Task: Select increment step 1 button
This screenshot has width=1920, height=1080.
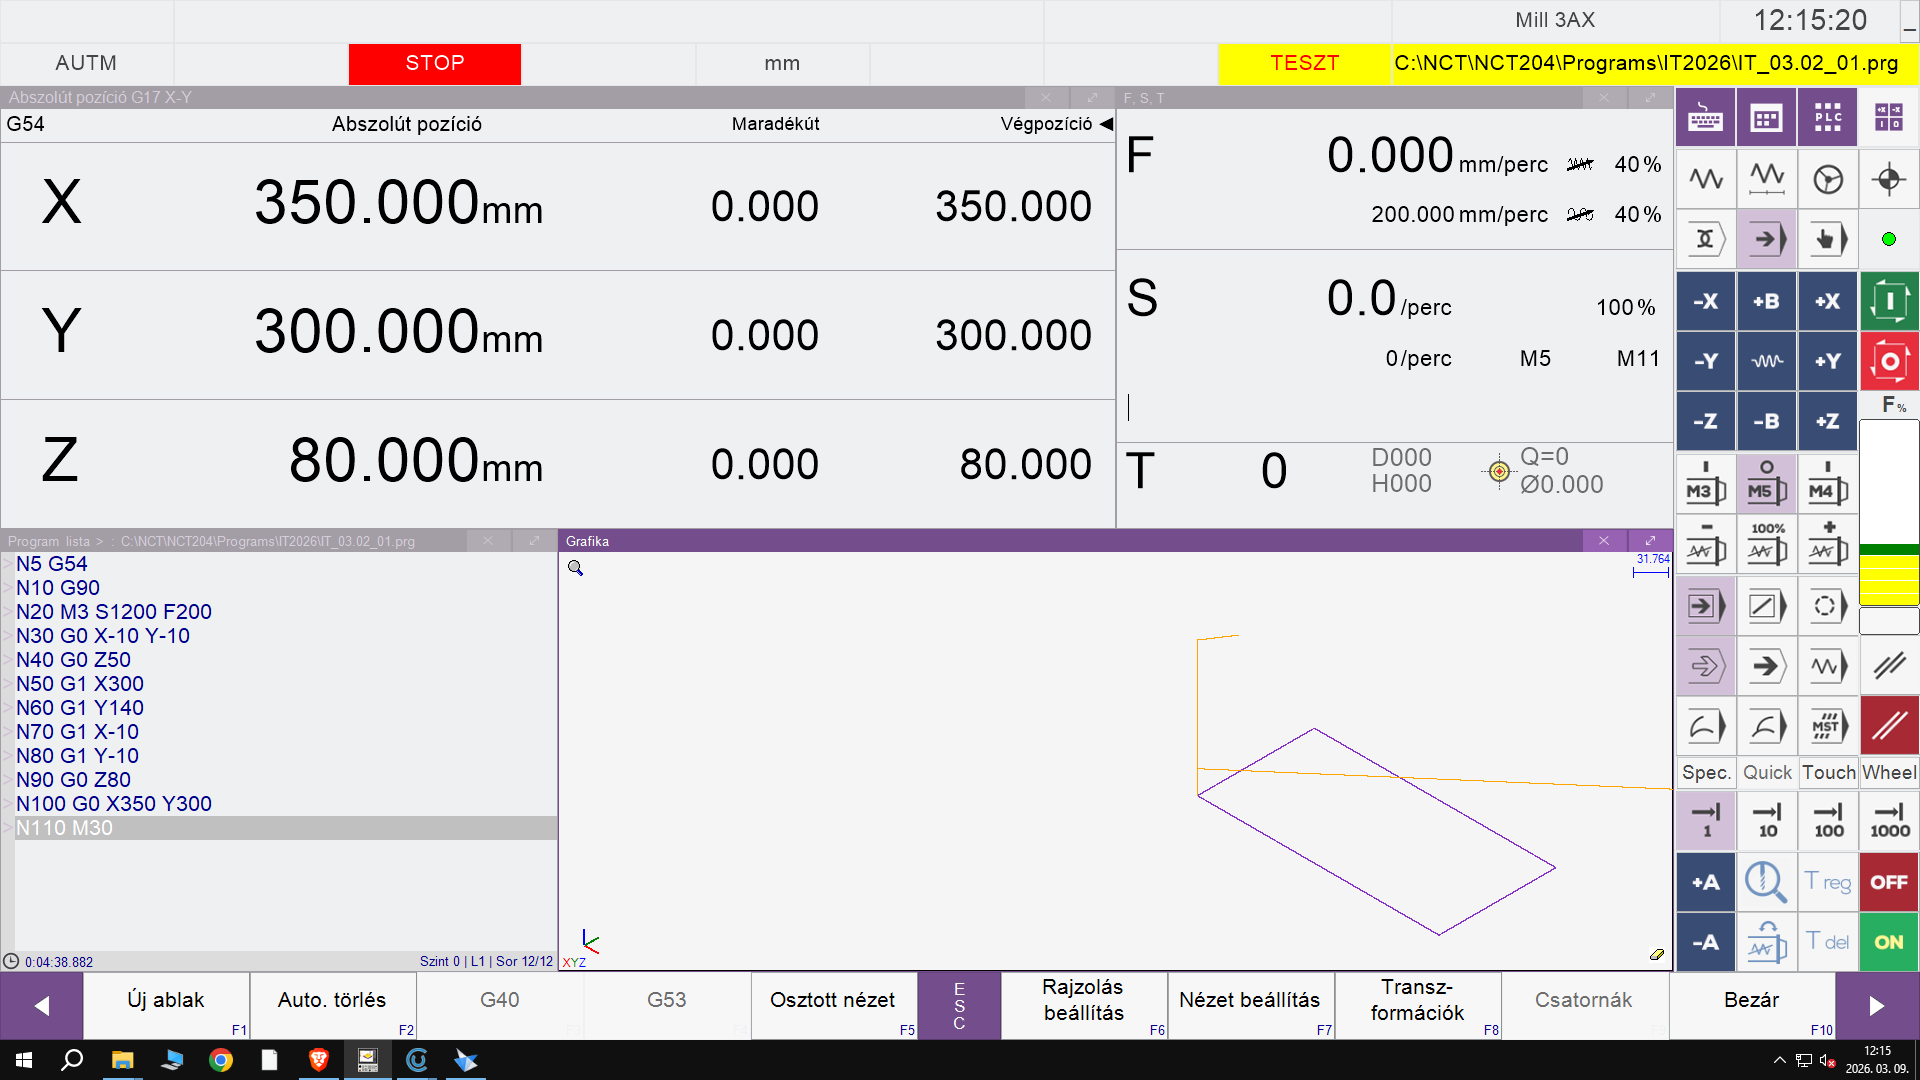Action: click(x=1706, y=820)
